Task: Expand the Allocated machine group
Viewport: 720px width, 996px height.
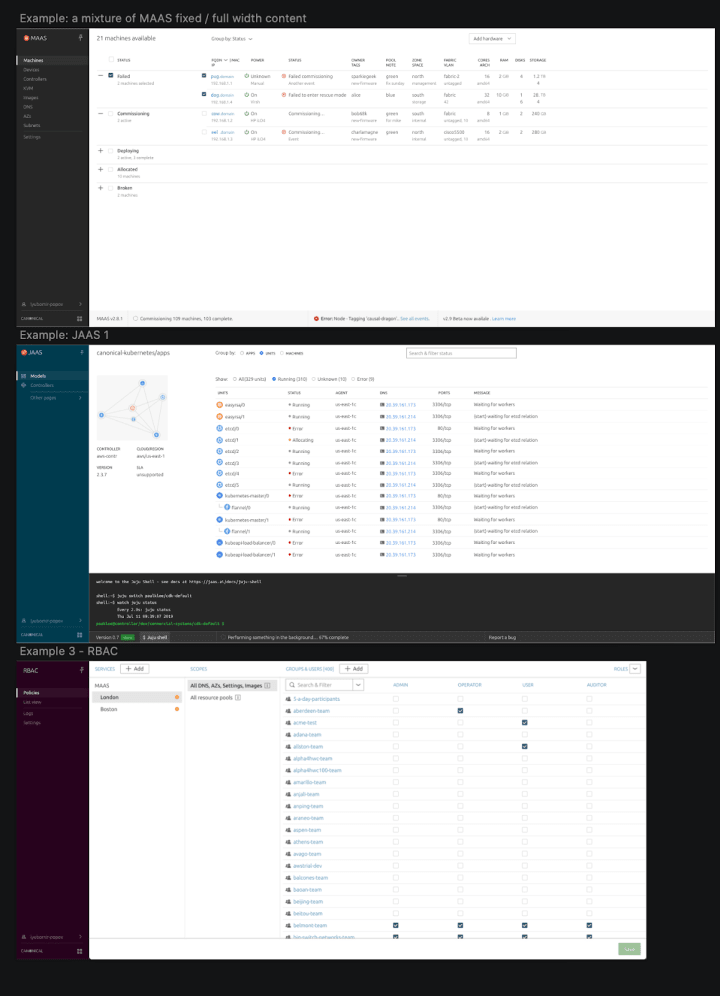Action: (100, 170)
